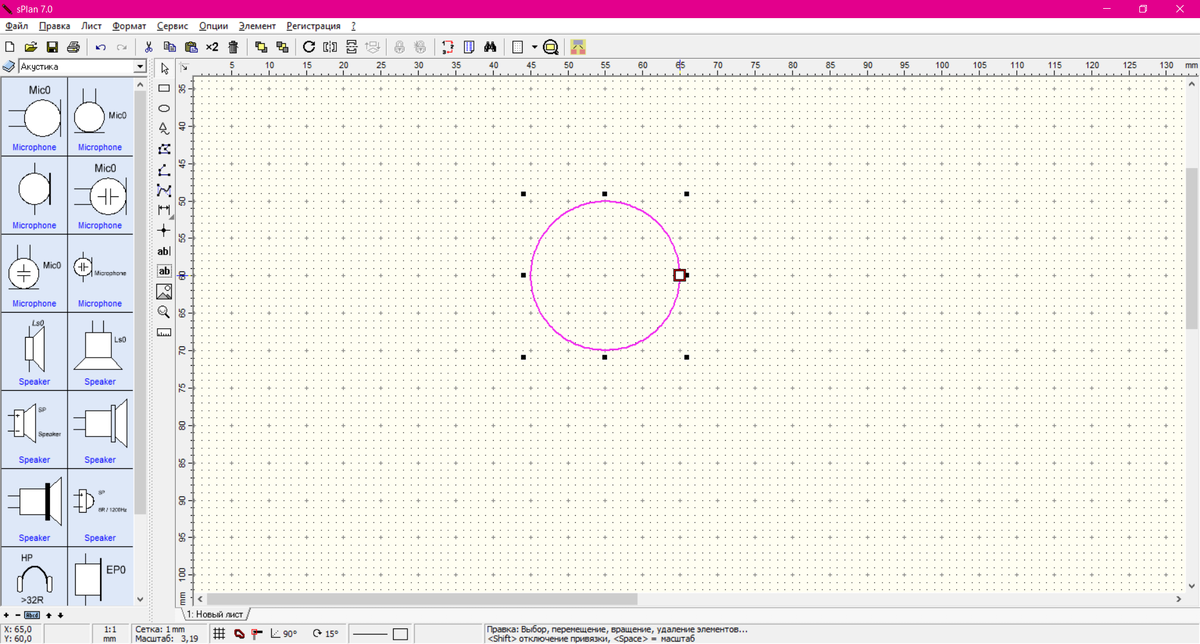1200x644 pixels.
Task: Click the library plus (add) button
Action: tap(7, 614)
